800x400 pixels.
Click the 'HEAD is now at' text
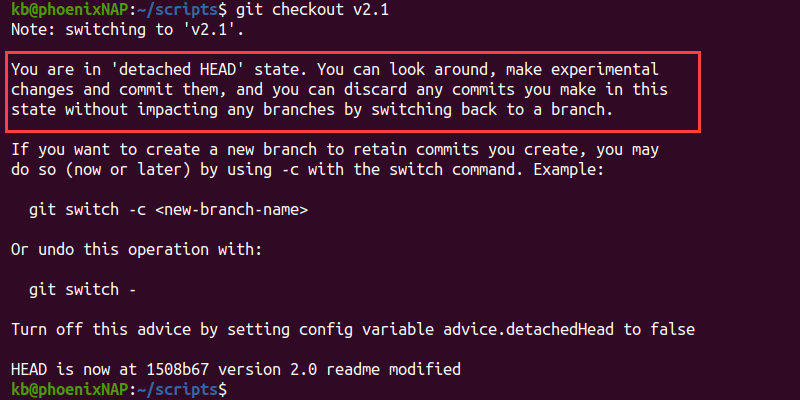click(x=74, y=369)
